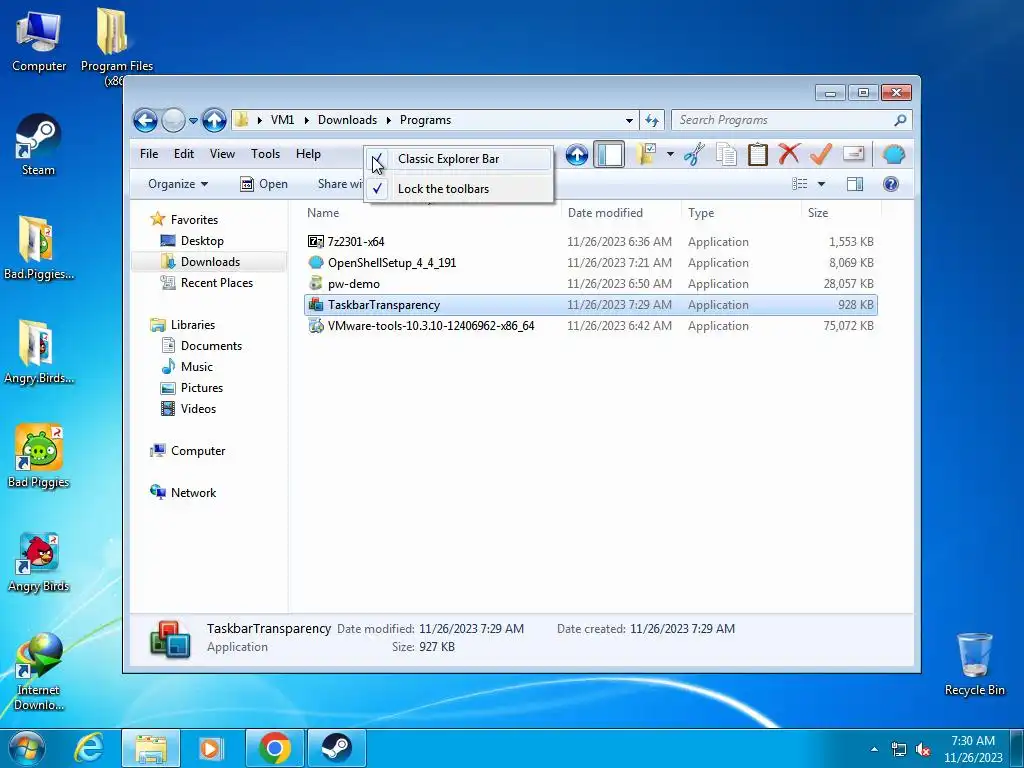Click the Open command button
Image resolution: width=1024 pixels, height=768 pixels.
264,184
